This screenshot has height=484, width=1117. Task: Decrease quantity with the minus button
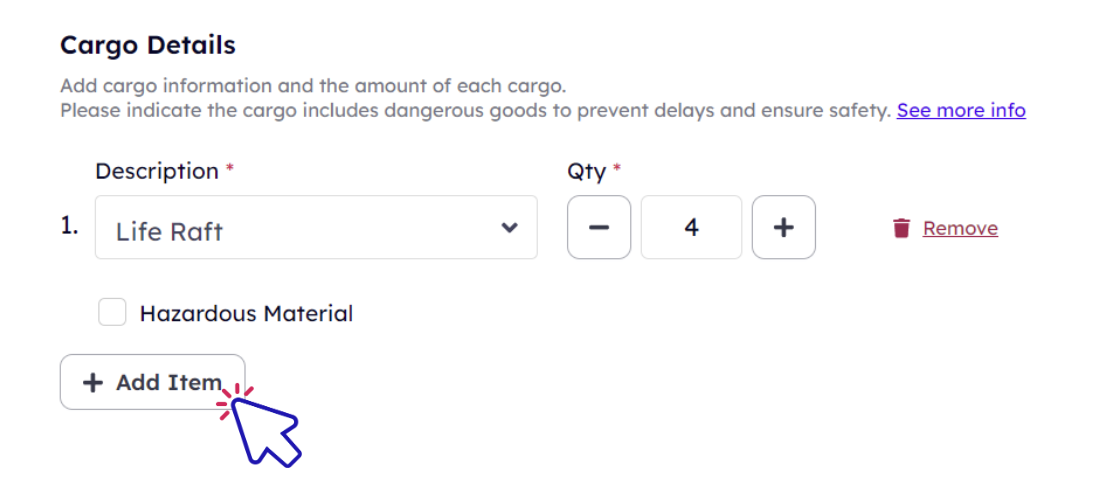(x=599, y=227)
